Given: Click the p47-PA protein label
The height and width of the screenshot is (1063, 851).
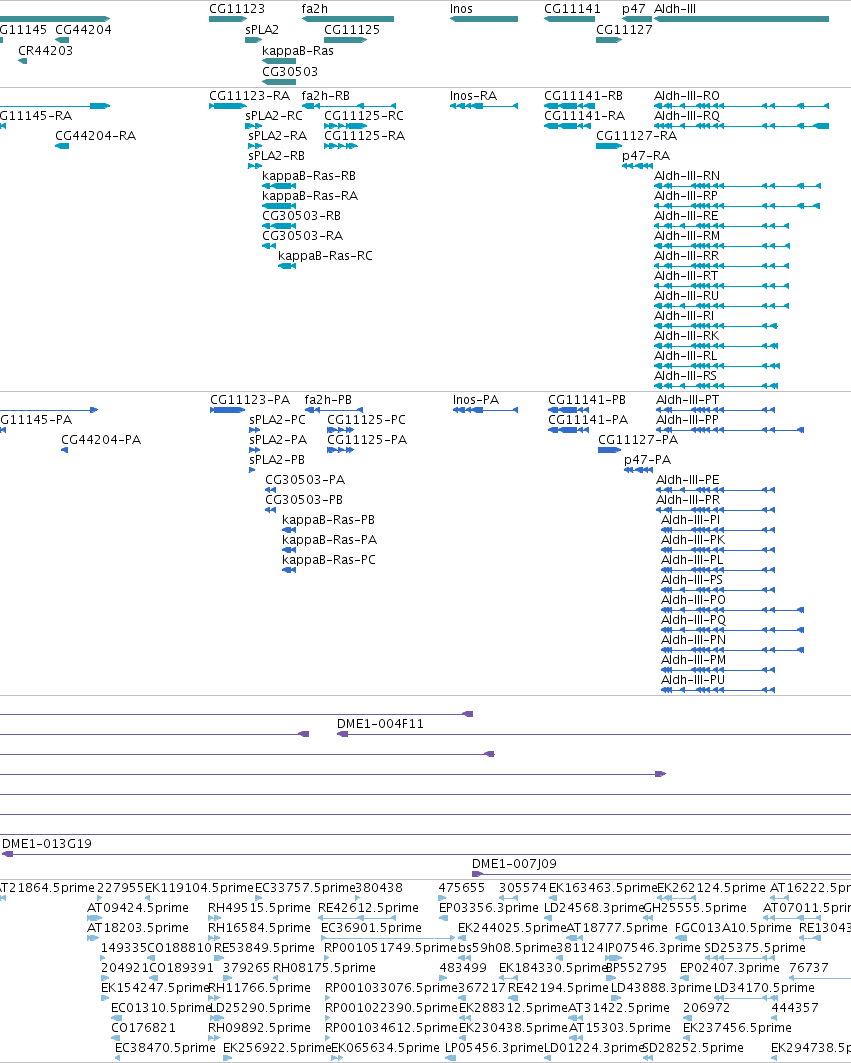Looking at the screenshot, I should (x=648, y=460).
